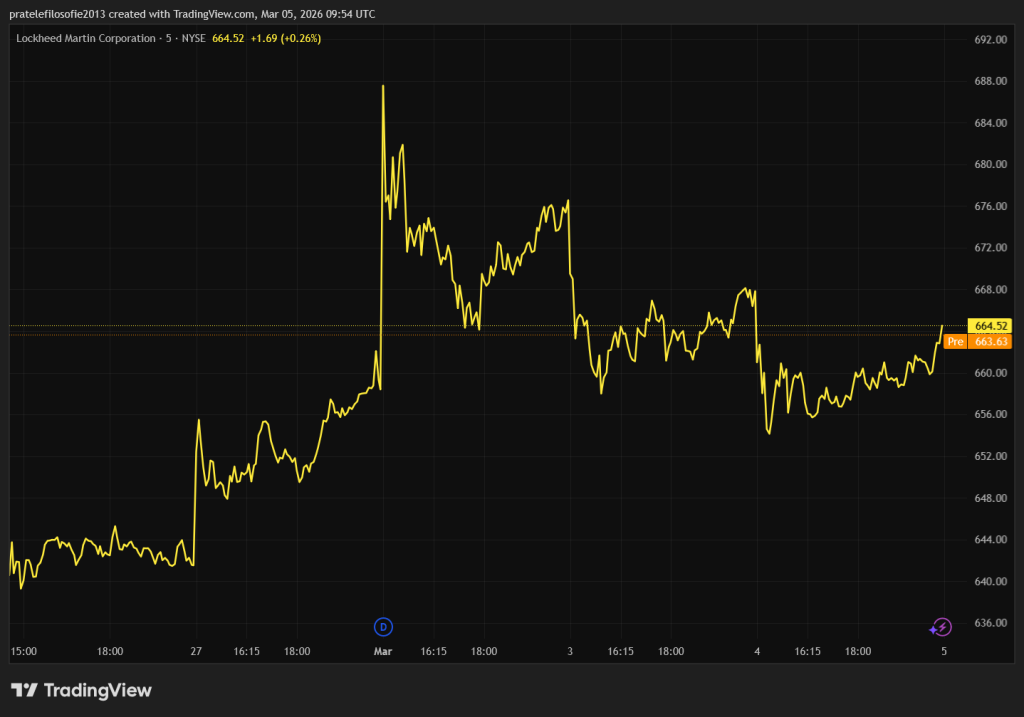
Task: Click the 648.00 label on price scale
Action: [x=990, y=498]
